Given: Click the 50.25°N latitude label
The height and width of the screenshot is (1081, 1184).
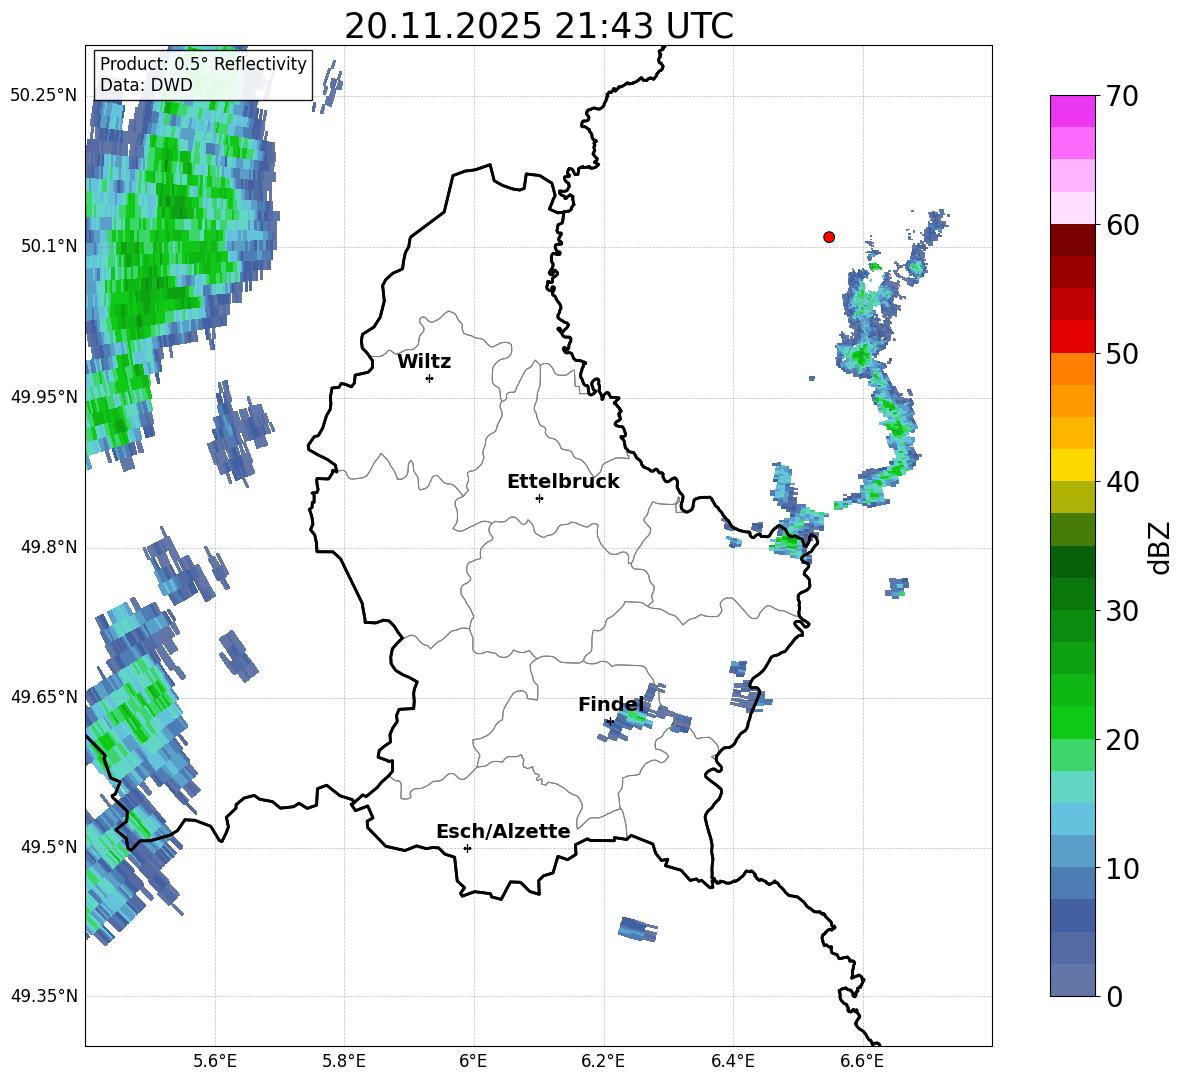Looking at the screenshot, I should (44, 96).
